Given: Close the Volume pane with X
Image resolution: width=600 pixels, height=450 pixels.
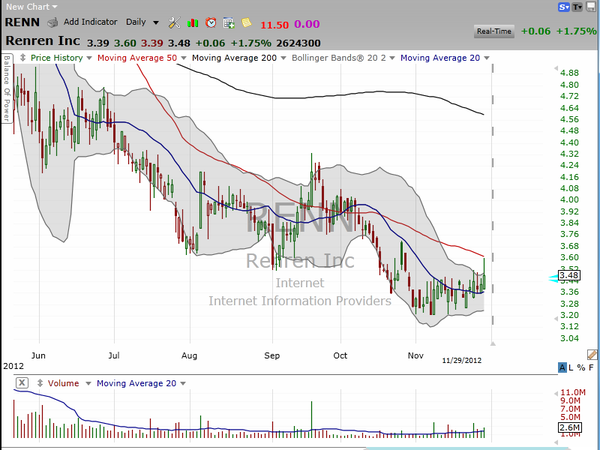Looking at the screenshot, I should (x=22, y=383).
